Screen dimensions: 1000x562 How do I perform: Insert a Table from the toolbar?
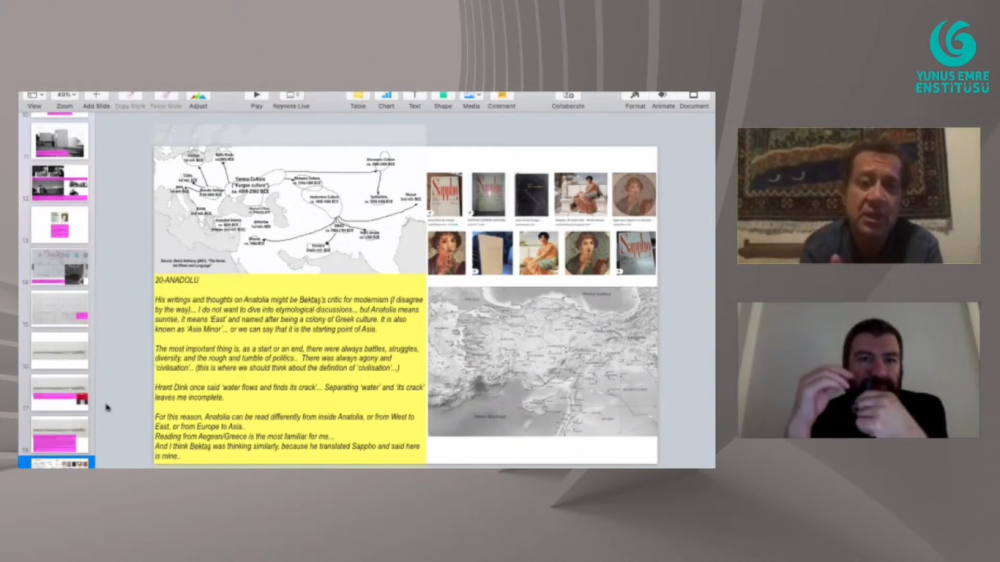(x=357, y=96)
